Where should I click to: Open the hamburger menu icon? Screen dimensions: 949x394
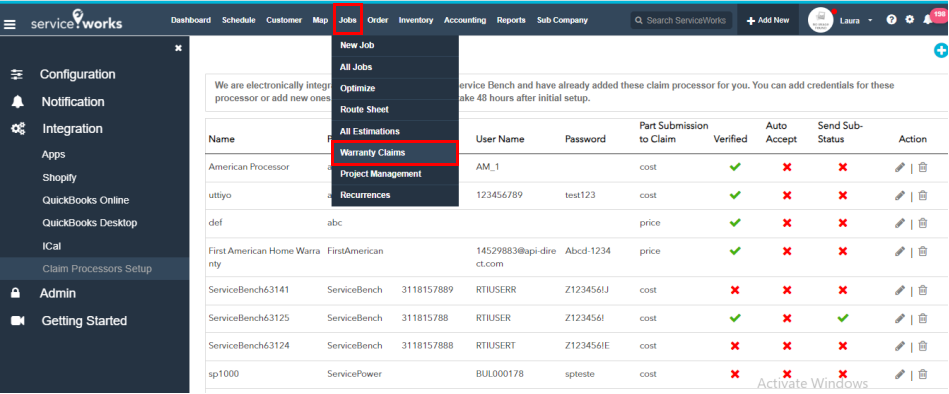tap(10, 25)
